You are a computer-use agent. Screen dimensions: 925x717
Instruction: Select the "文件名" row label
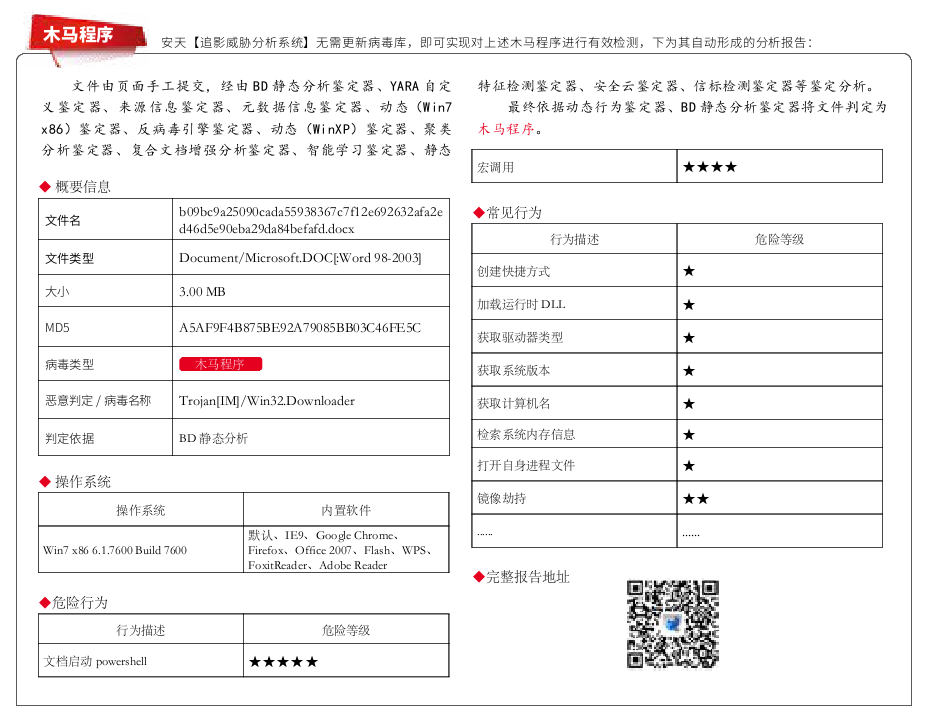63,221
